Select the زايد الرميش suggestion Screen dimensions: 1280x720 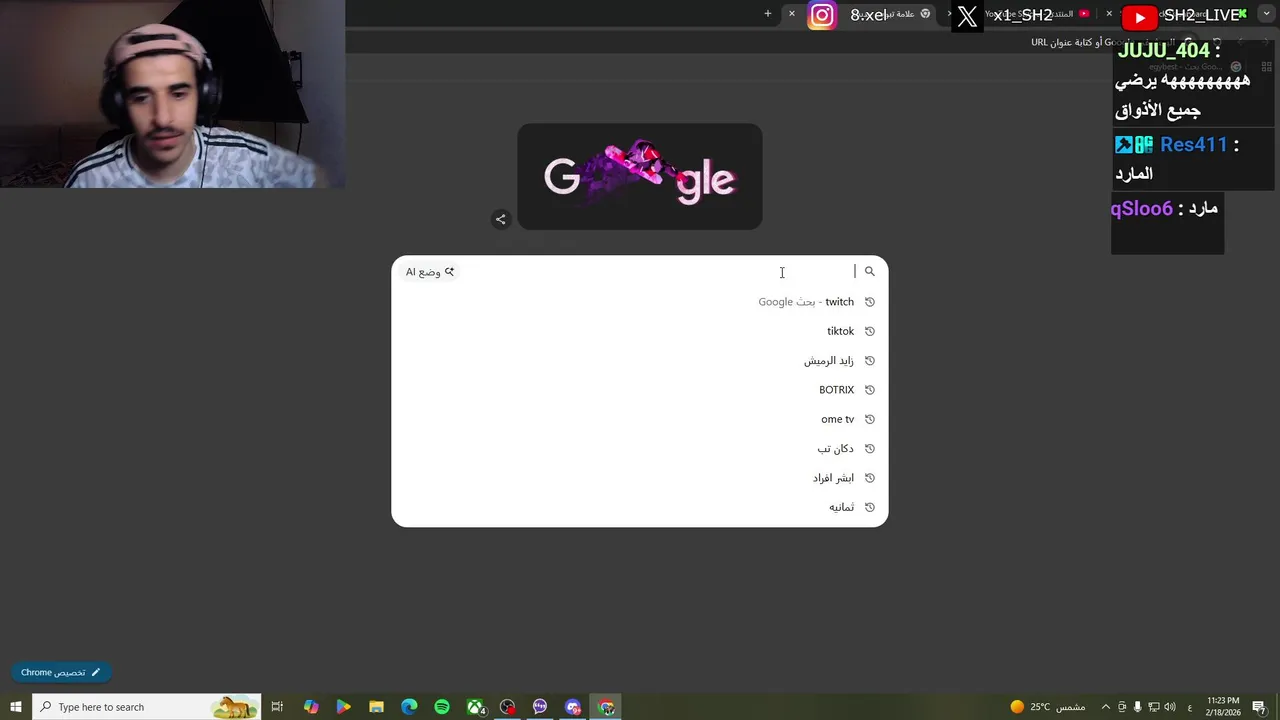[640, 360]
